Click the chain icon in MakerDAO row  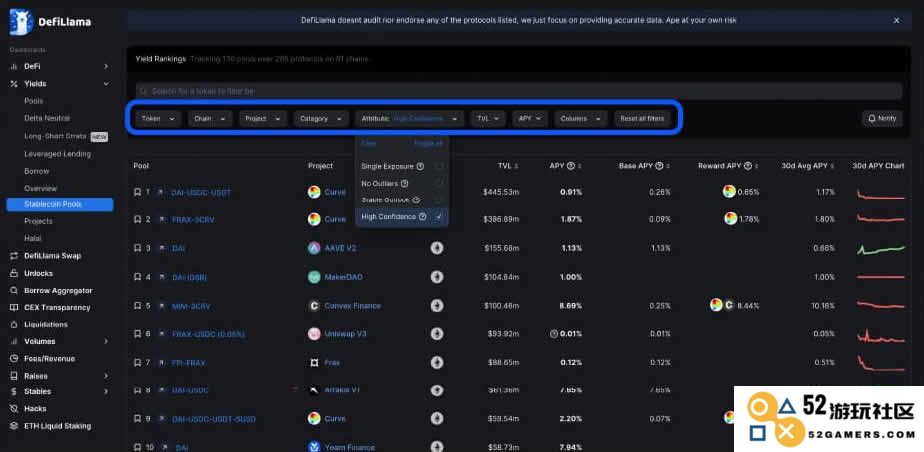(437, 277)
